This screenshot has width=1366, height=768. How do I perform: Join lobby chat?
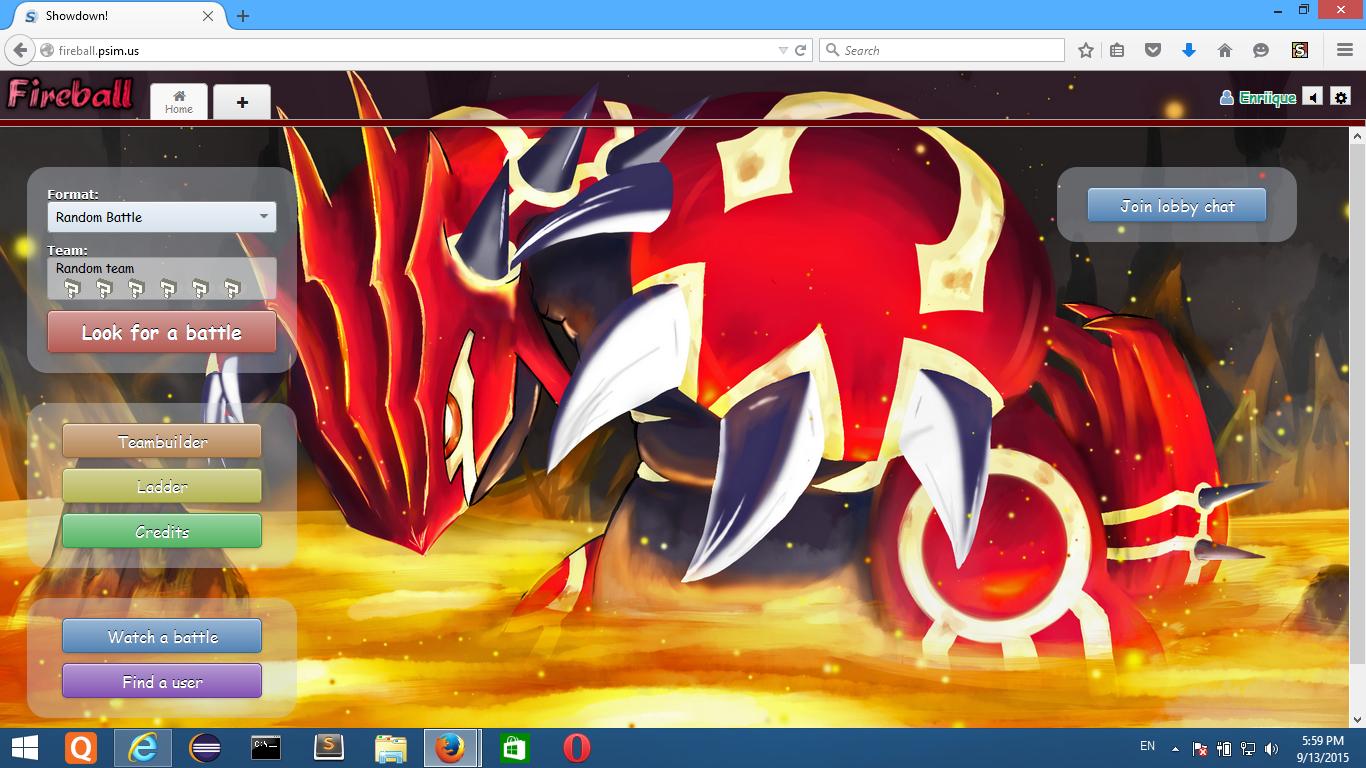click(x=1177, y=205)
